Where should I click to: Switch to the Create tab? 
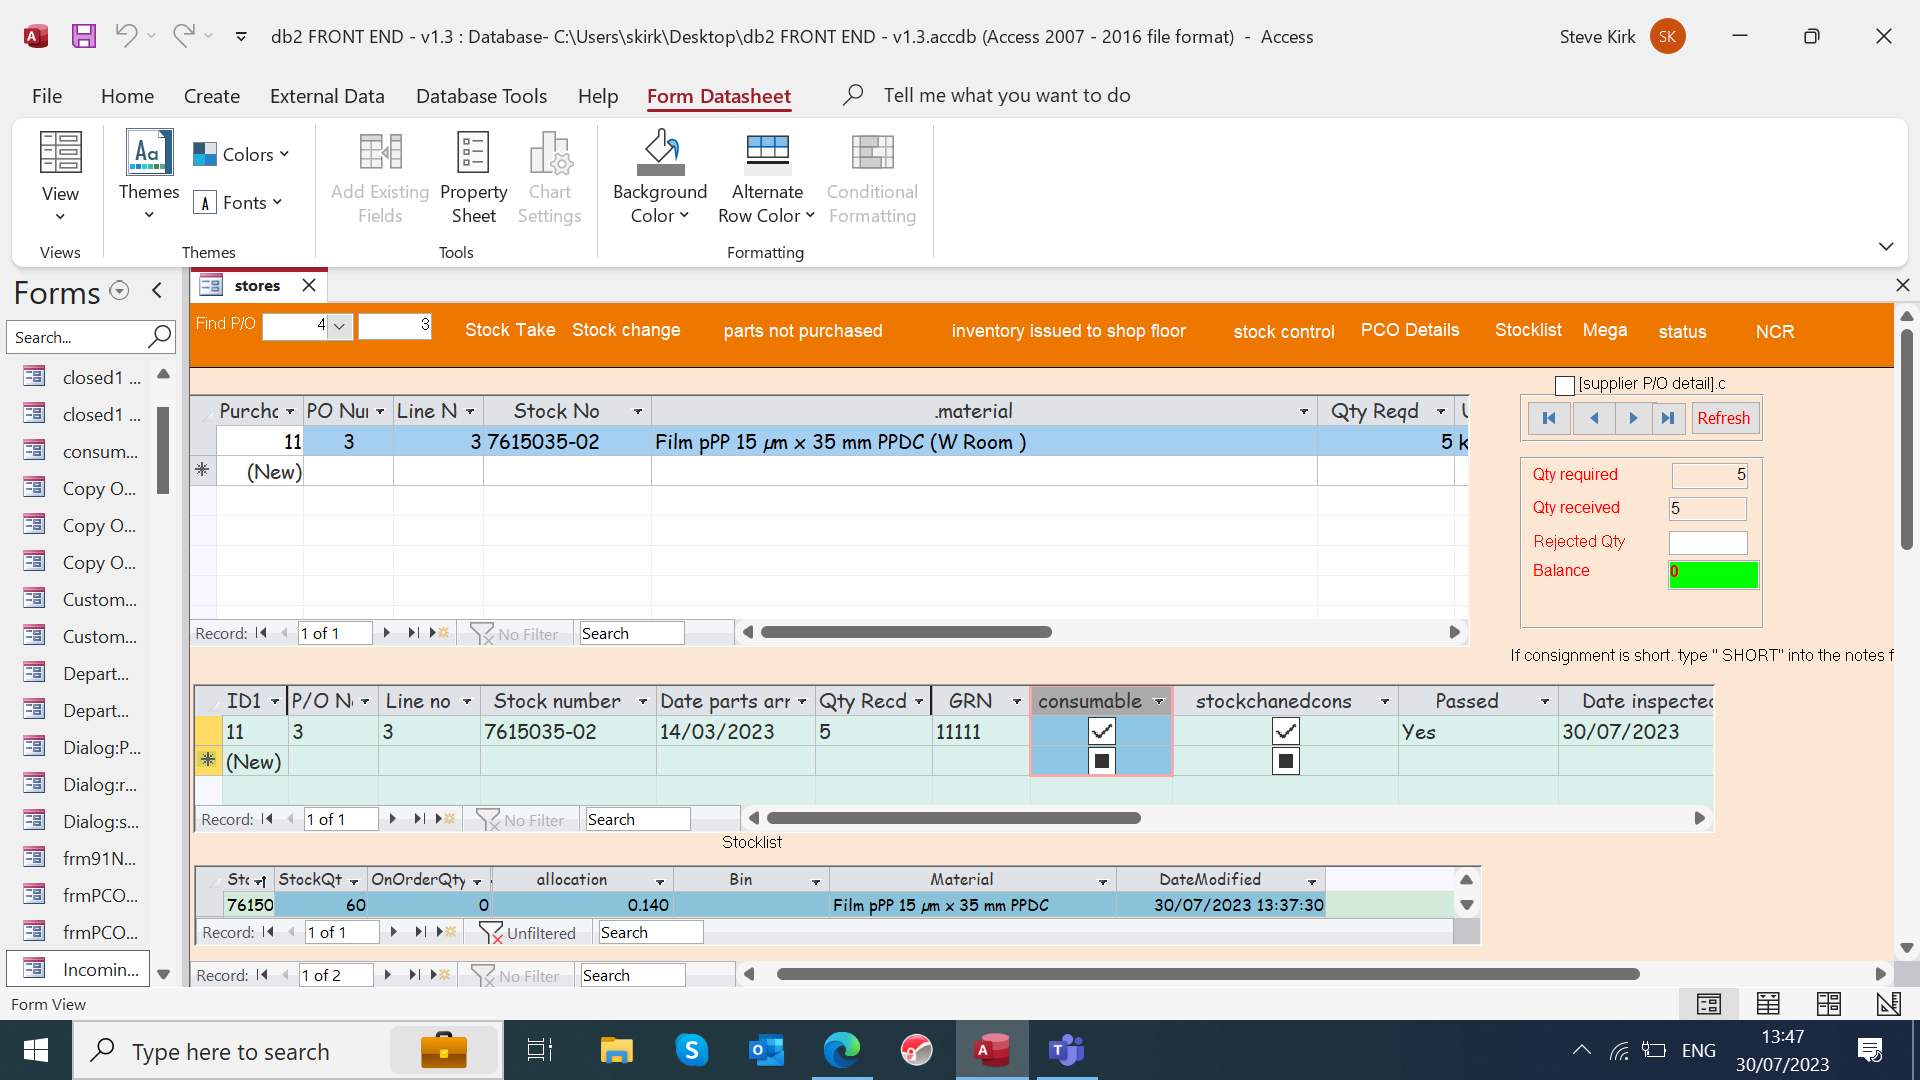[x=212, y=96]
